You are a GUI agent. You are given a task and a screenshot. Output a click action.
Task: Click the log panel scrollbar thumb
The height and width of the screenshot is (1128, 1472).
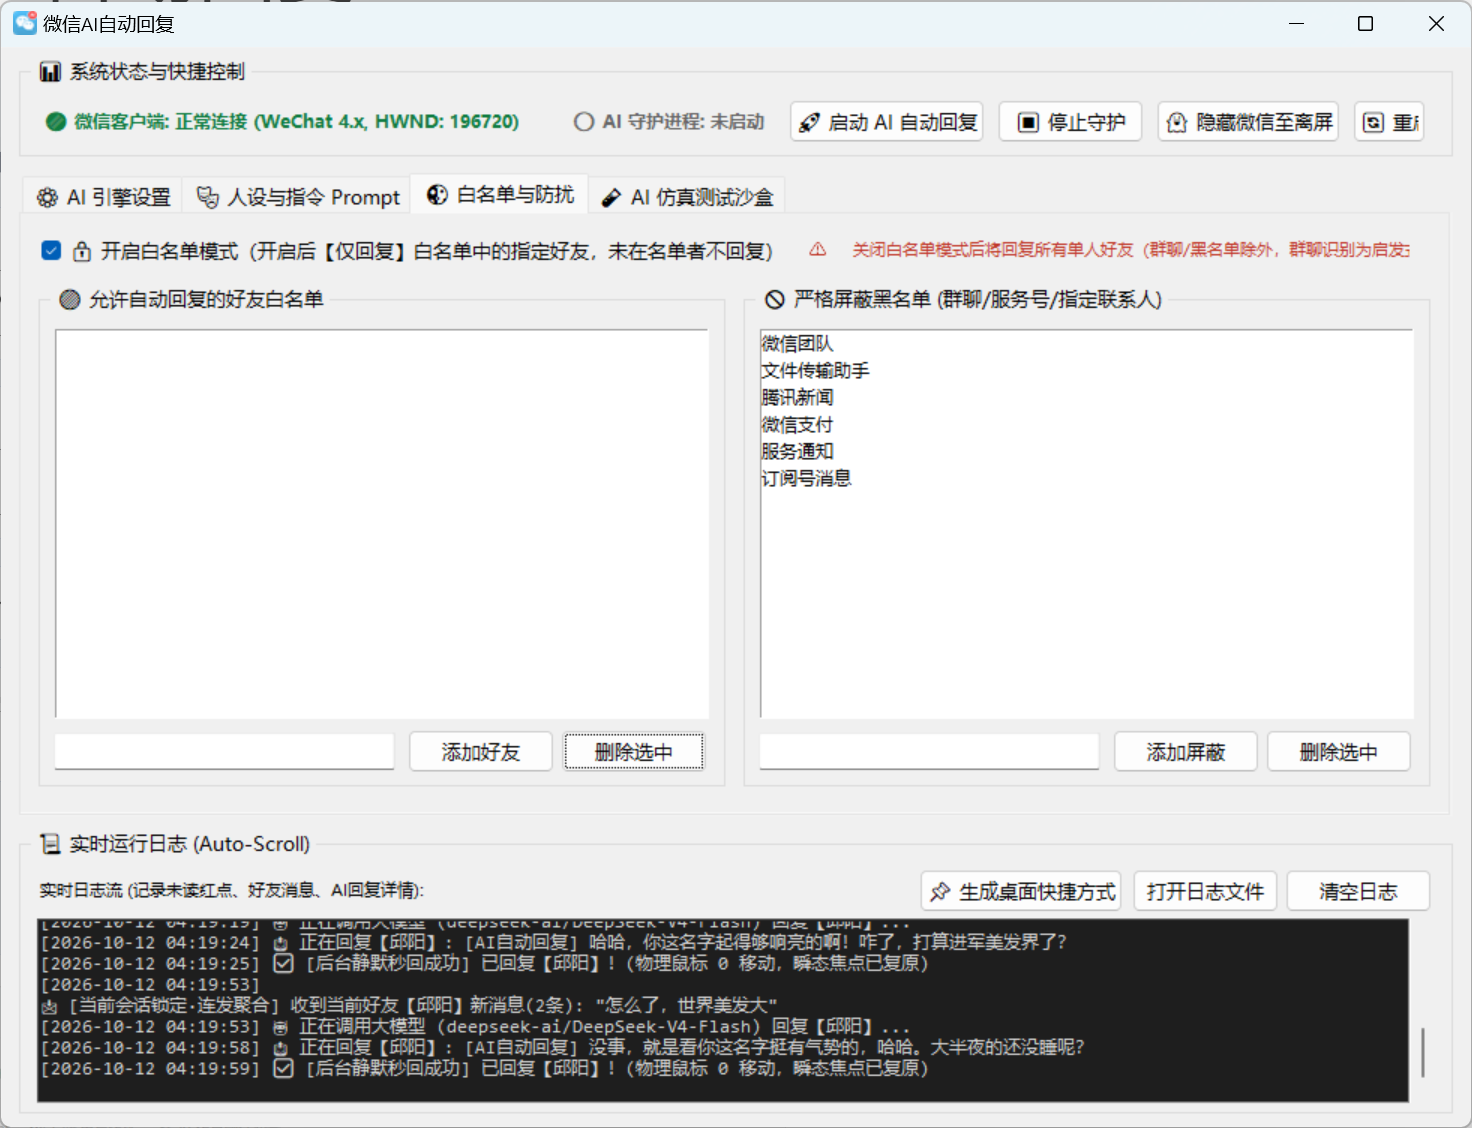coord(1423,1053)
